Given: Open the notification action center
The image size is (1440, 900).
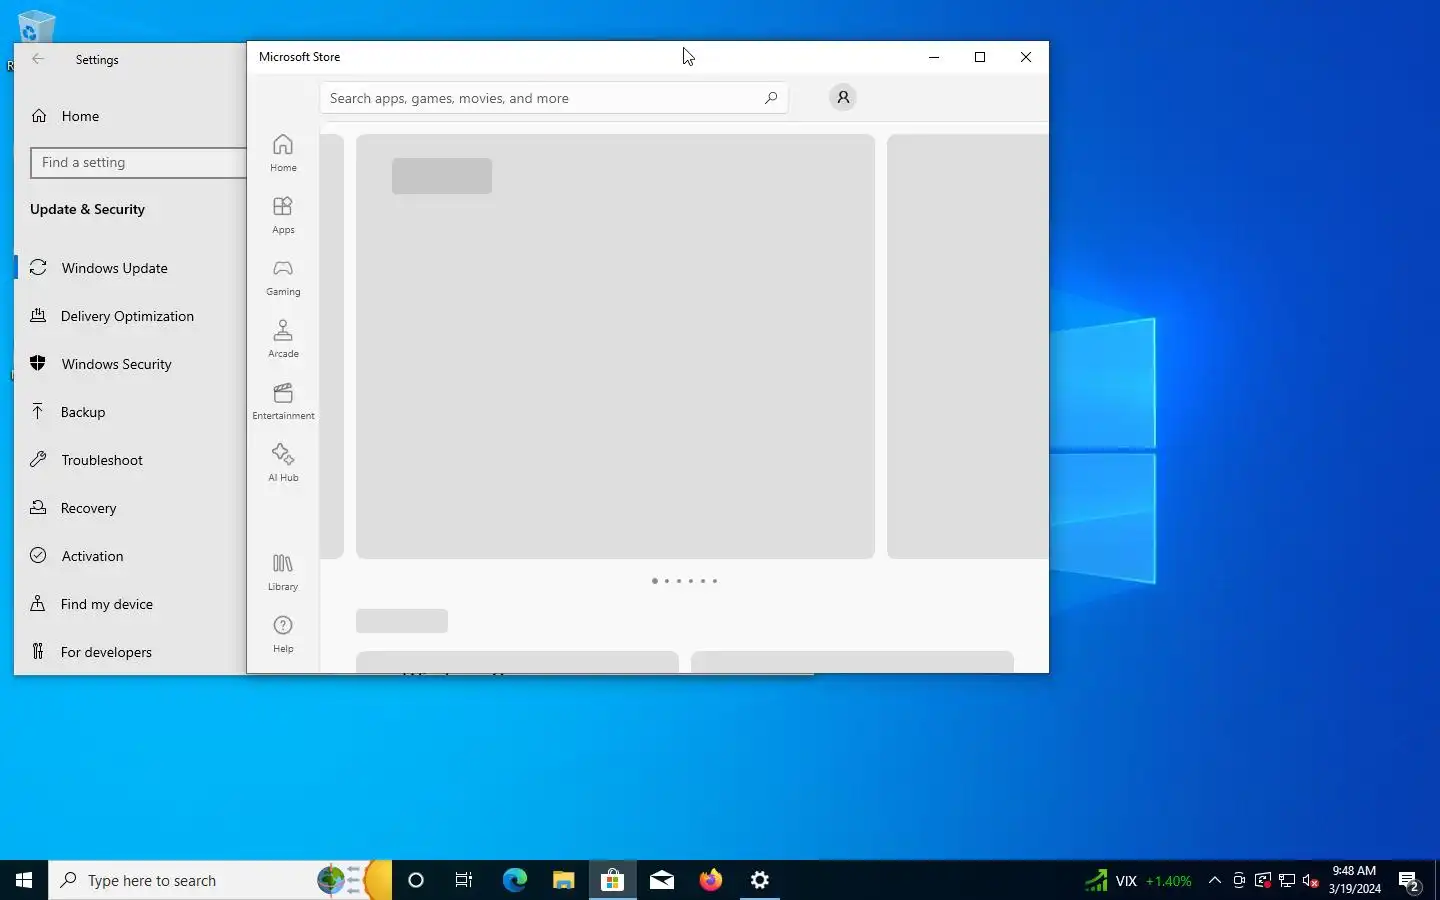Looking at the screenshot, I should click(x=1410, y=881).
